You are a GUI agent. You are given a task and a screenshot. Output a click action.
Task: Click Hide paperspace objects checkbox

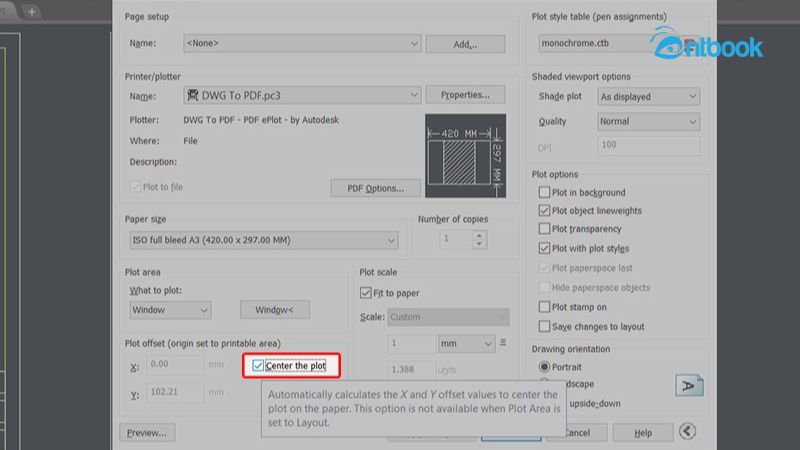pyautogui.click(x=544, y=287)
